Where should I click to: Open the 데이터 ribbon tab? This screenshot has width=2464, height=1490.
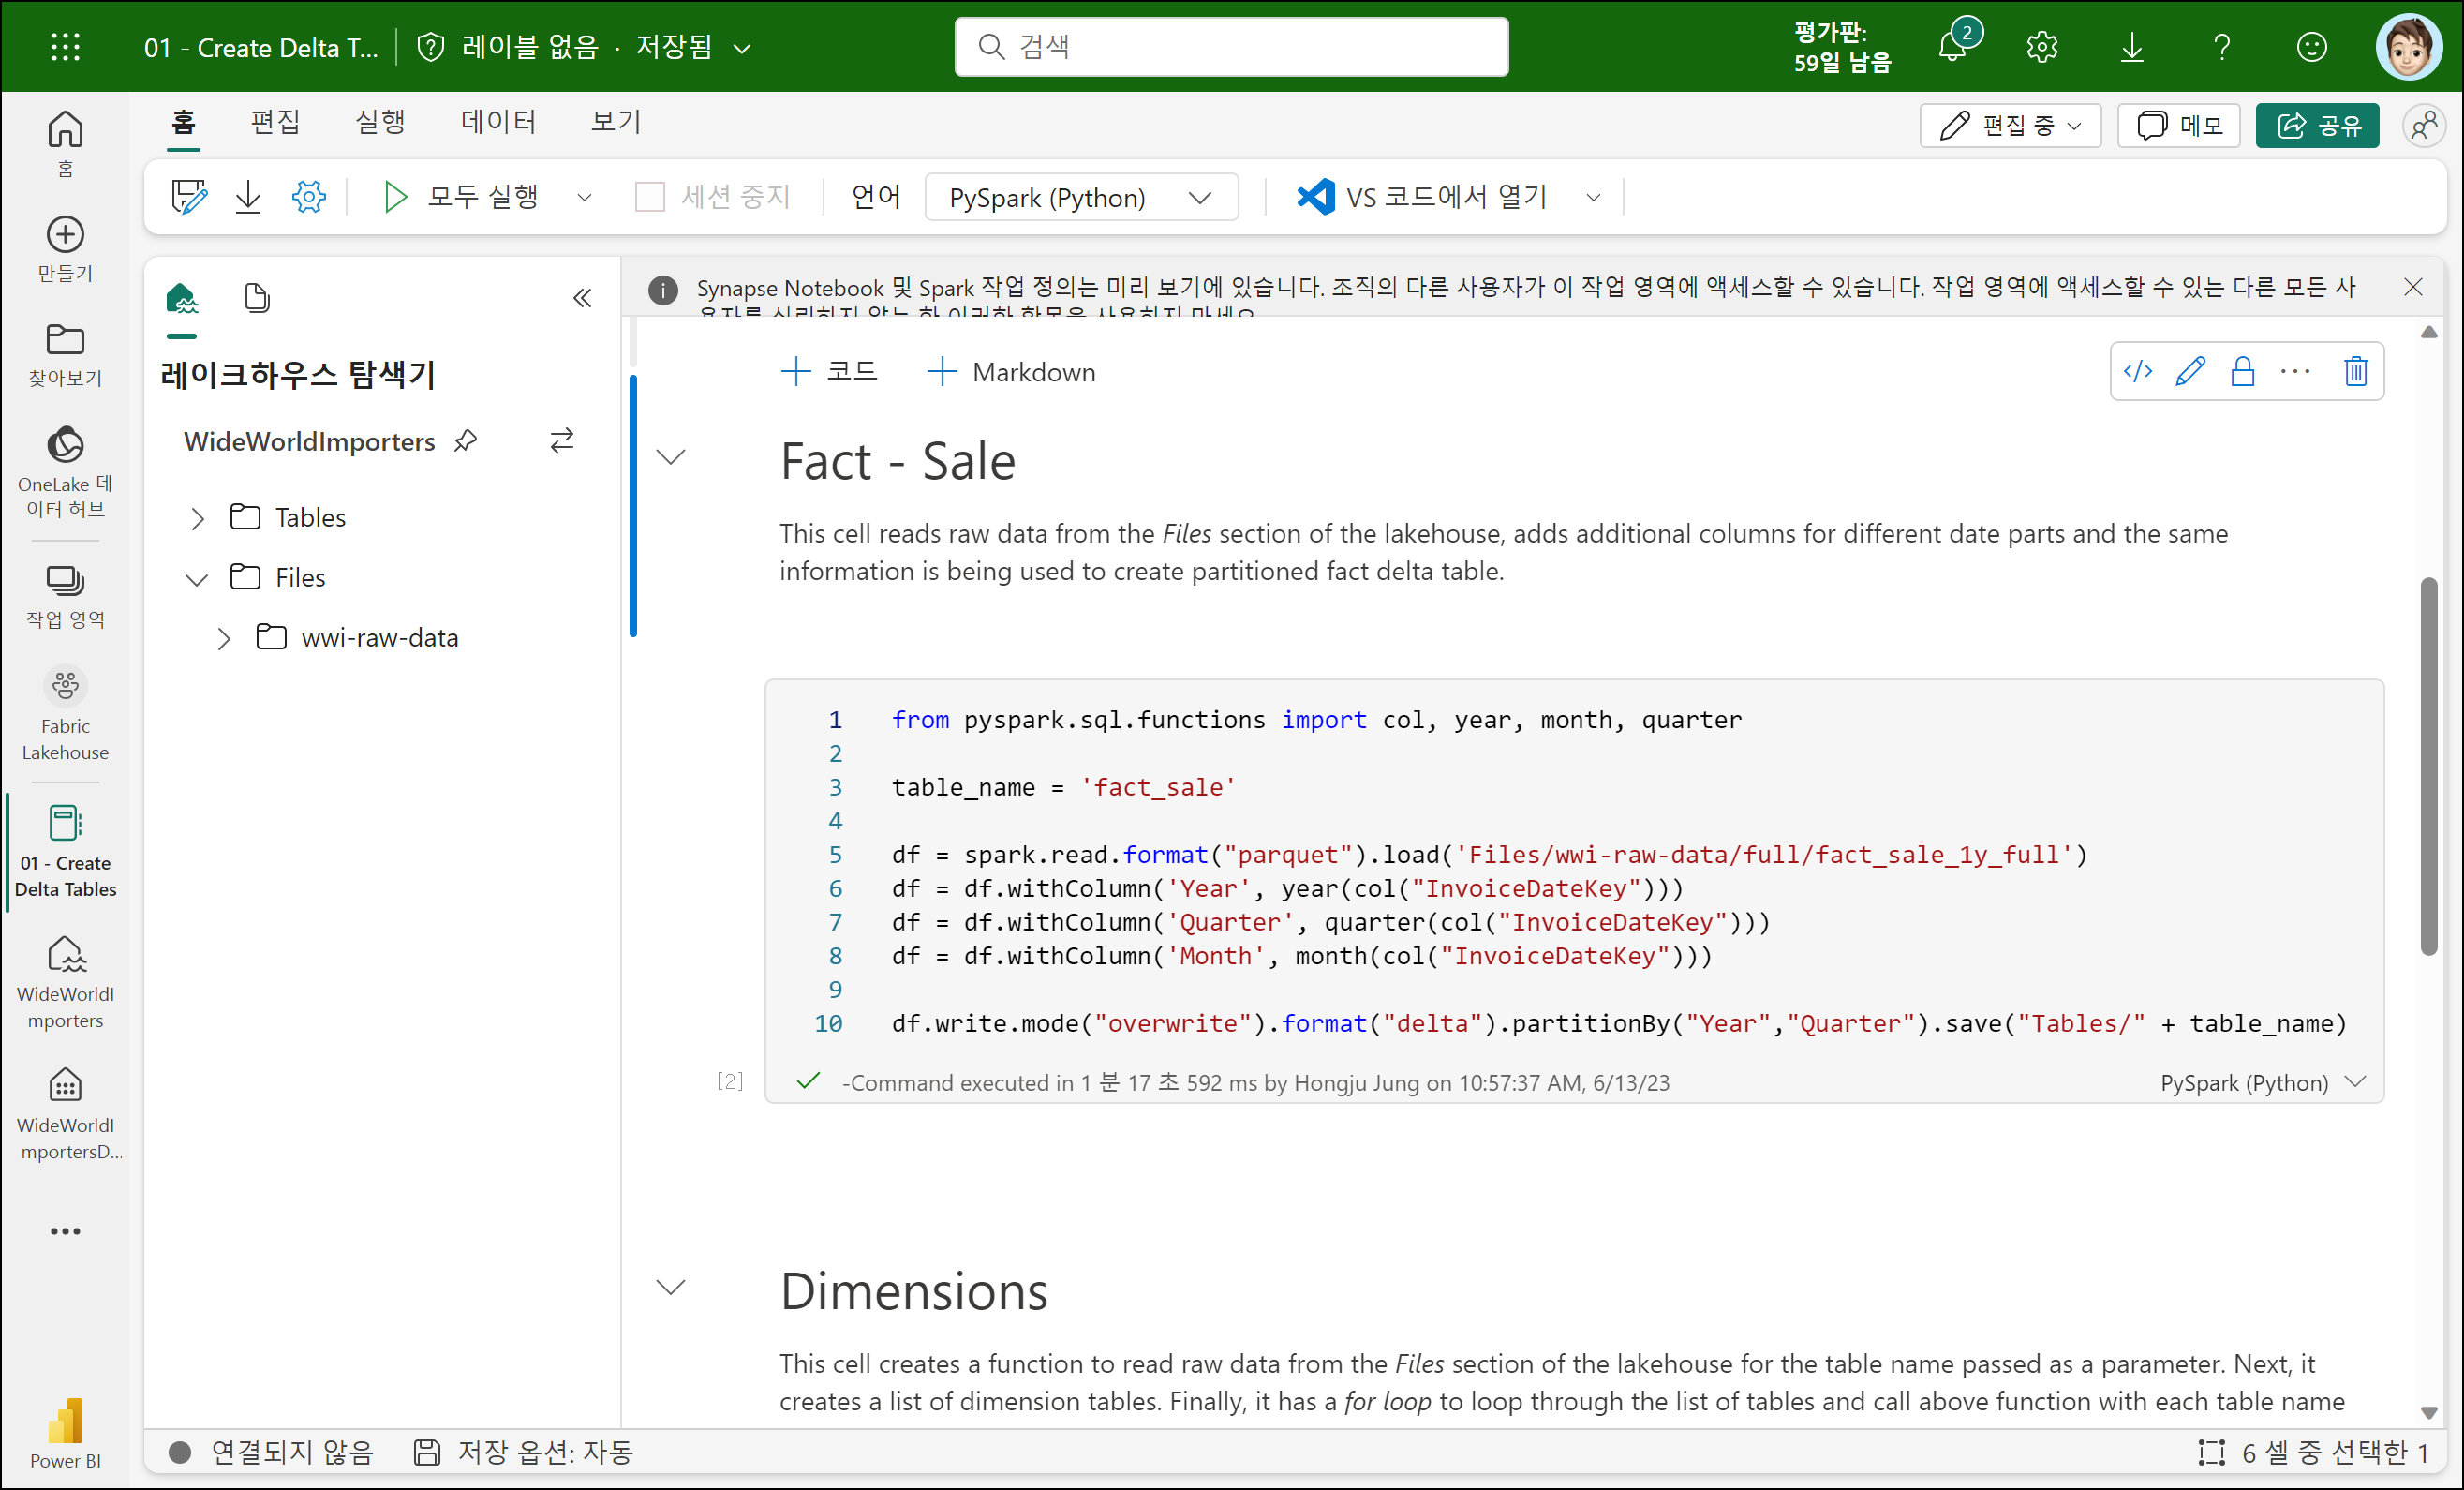click(497, 122)
